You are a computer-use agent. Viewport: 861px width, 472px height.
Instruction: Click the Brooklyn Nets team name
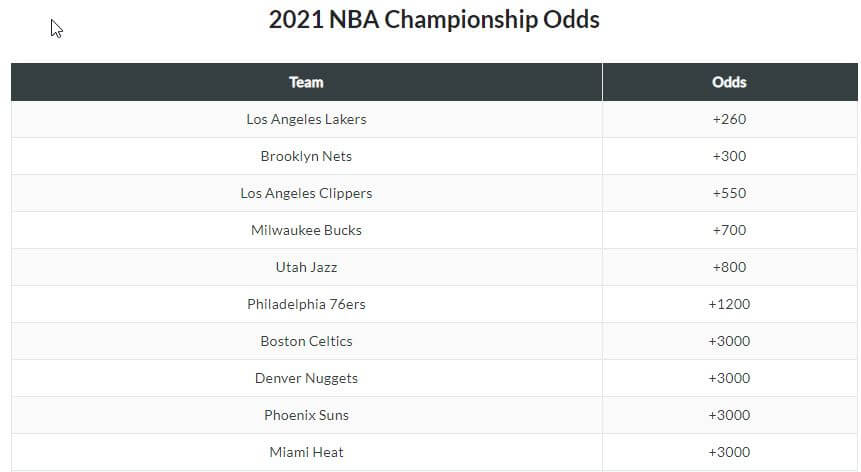tap(306, 156)
